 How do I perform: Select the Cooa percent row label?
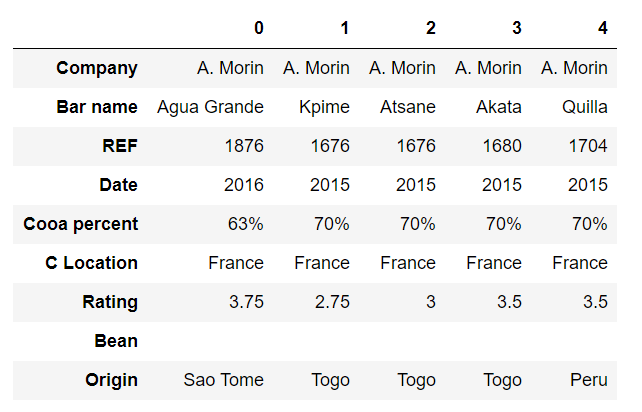pos(81,224)
